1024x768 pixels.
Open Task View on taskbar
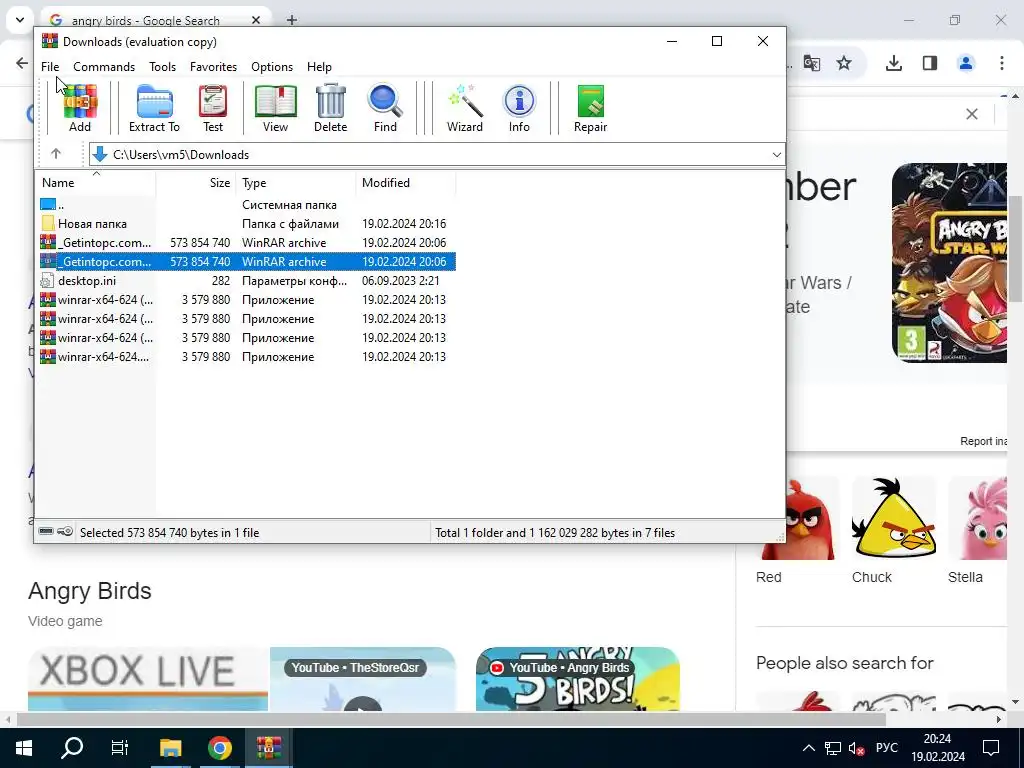(120, 748)
